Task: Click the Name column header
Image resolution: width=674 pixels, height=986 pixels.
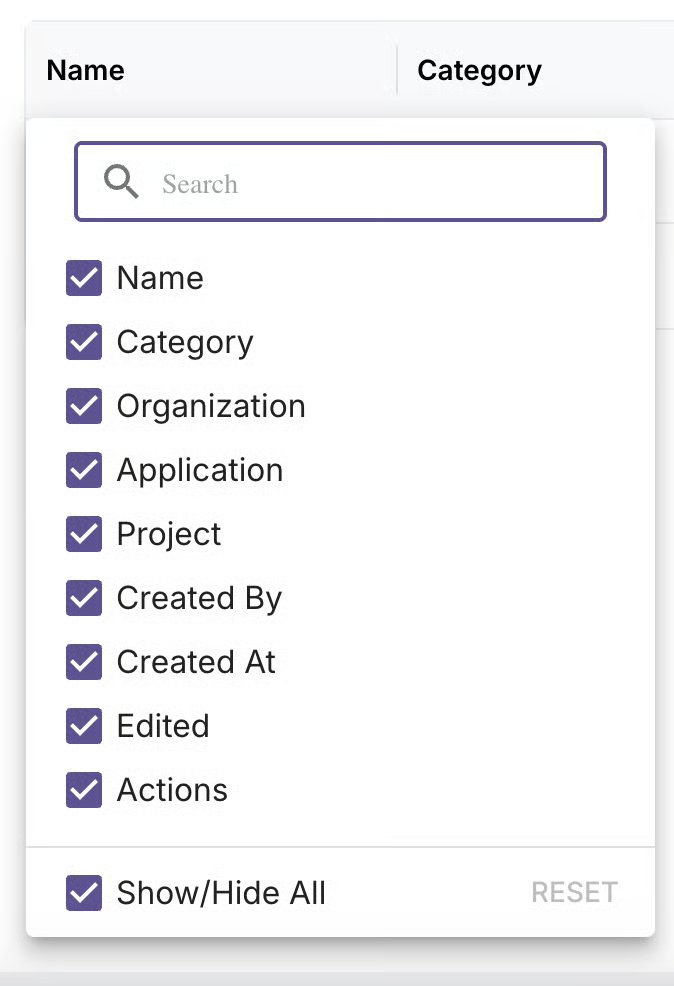Action: (x=86, y=70)
